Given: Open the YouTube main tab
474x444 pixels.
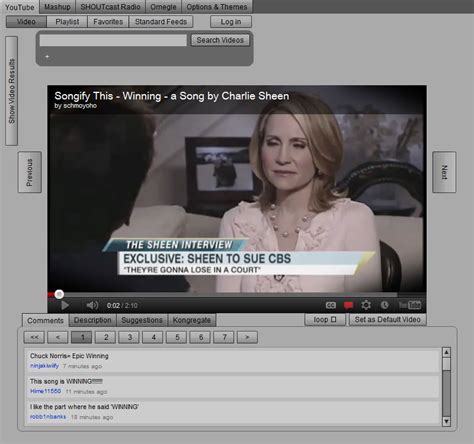Looking at the screenshot, I should point(20,7).
